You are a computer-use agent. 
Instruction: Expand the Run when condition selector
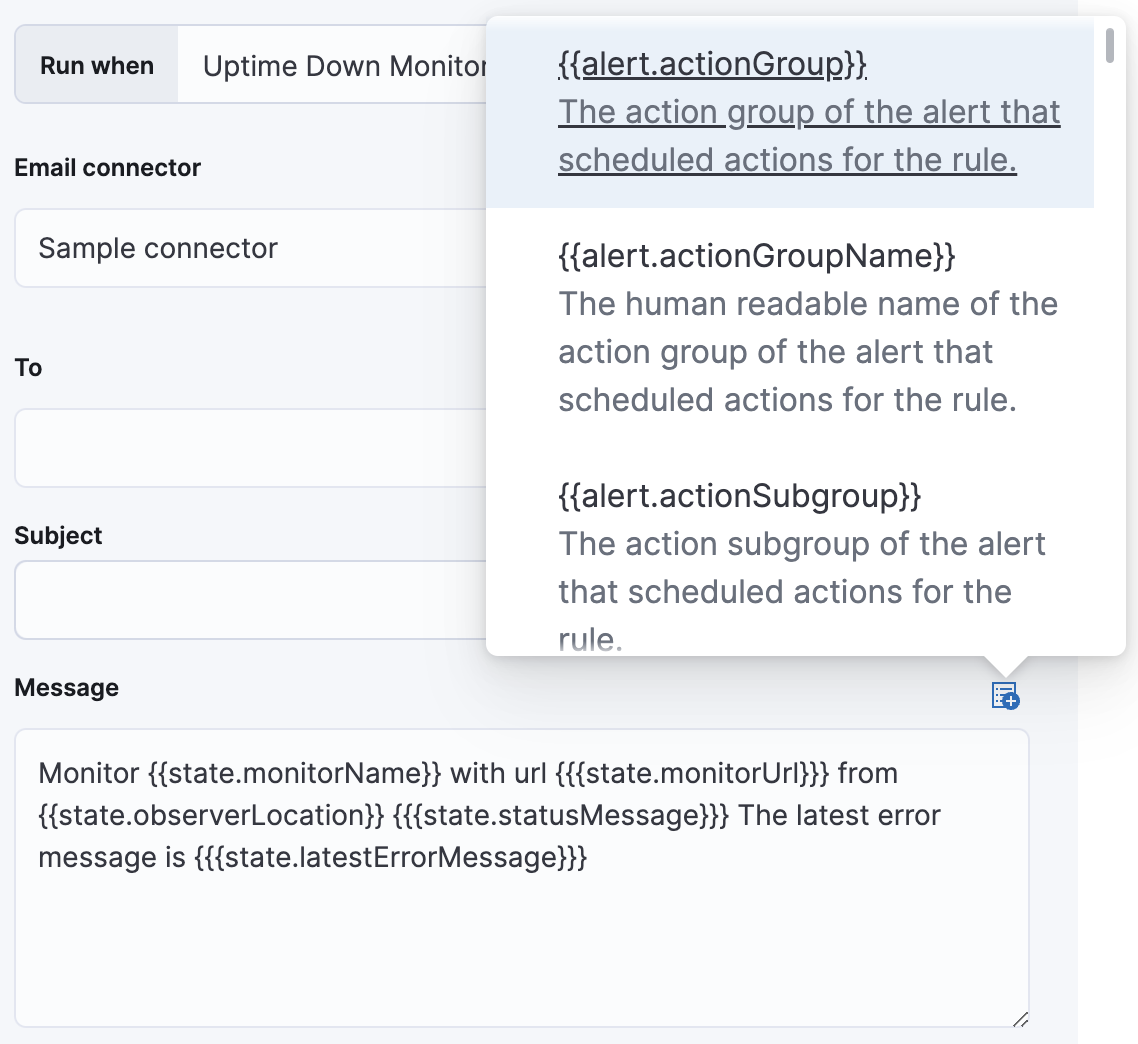coord(96,64)
